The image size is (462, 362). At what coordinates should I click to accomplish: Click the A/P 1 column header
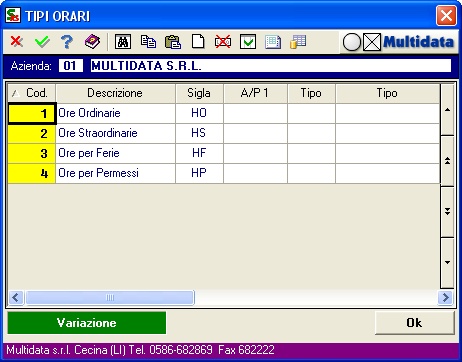pos(255,93)
